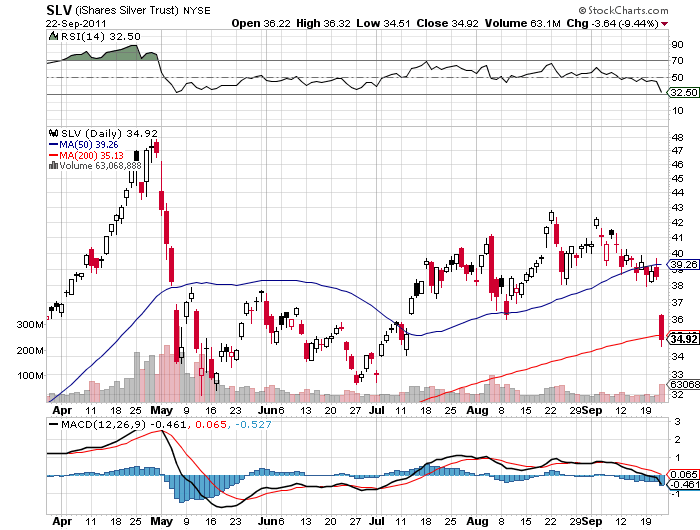
Task: Click the boxed -0.461 marker on MACD axis
Action: click(x=683, y=484)
